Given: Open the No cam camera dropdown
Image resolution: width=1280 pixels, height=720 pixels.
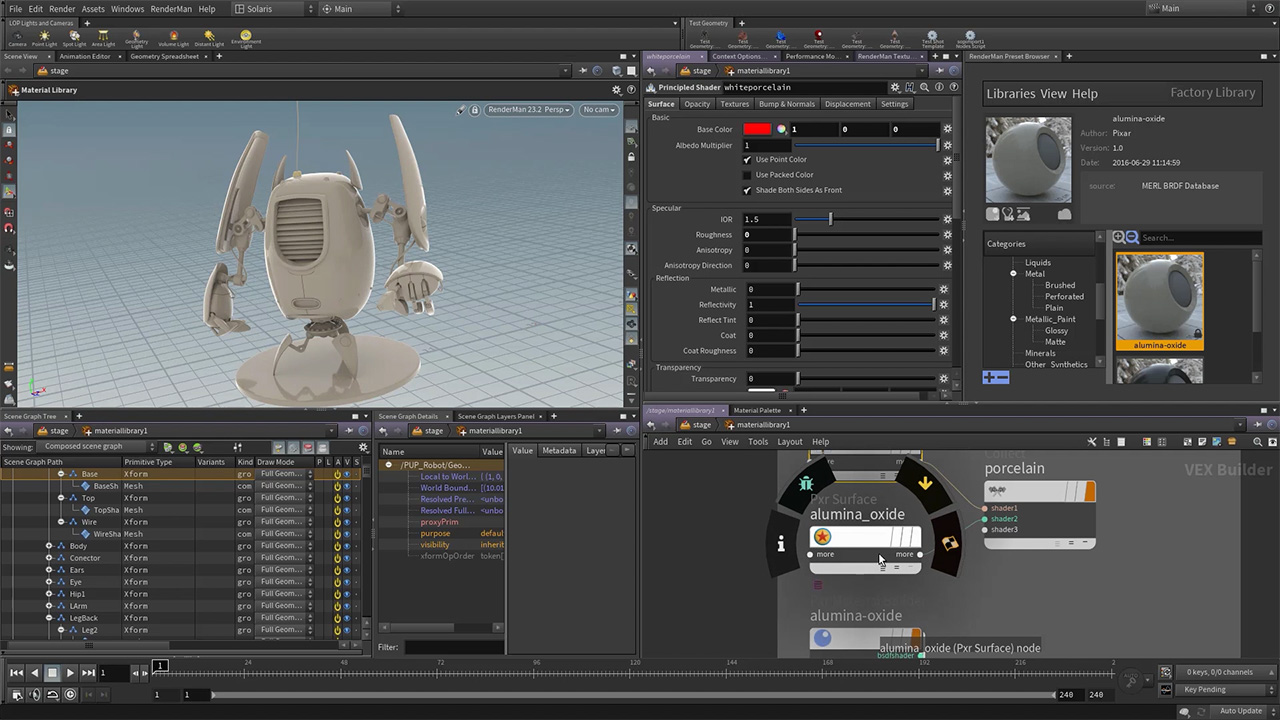Looking at the screenshot, I should tap(599, 109).
